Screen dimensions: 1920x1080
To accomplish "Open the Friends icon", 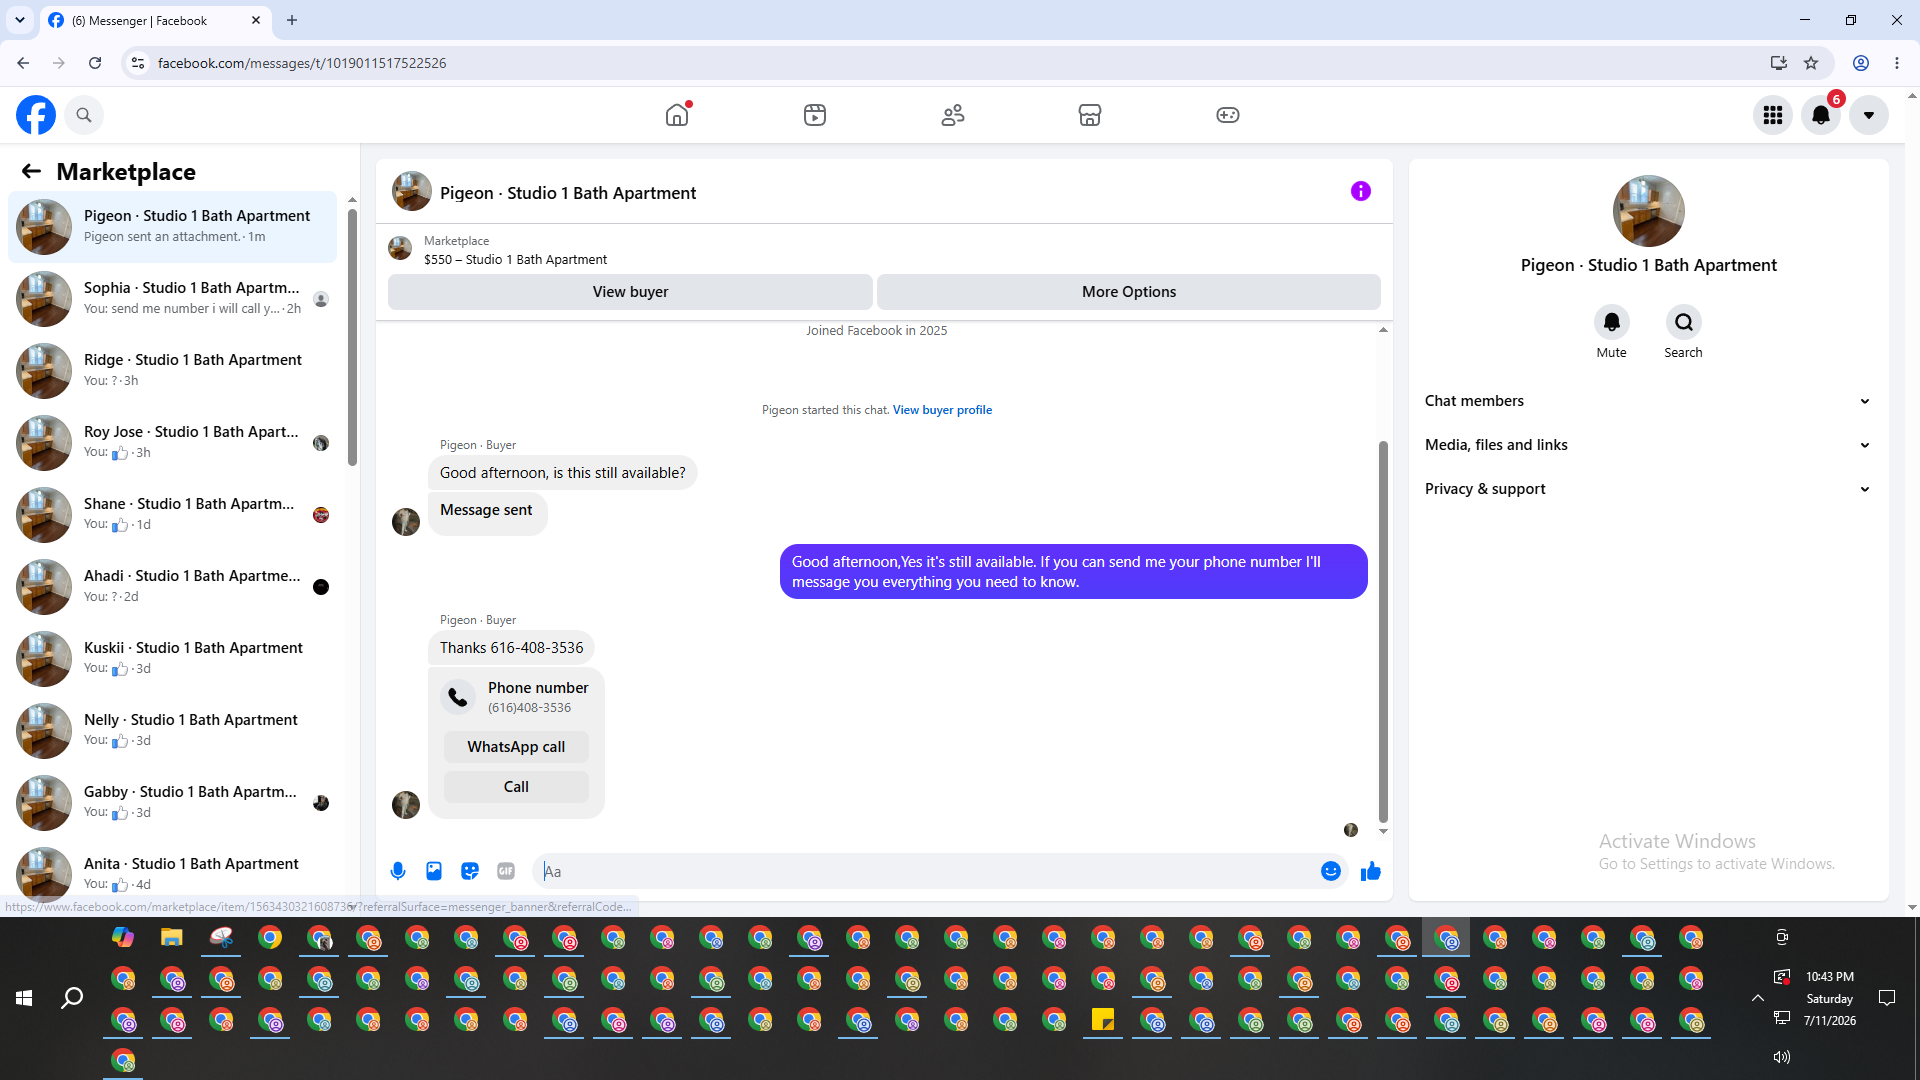I will [953, 115].
